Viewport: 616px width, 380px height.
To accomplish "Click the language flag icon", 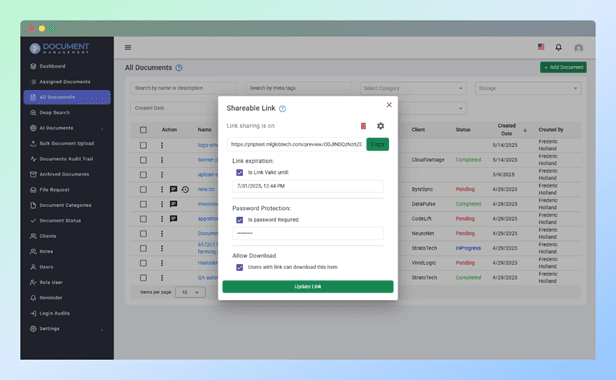I will (541, 47).
